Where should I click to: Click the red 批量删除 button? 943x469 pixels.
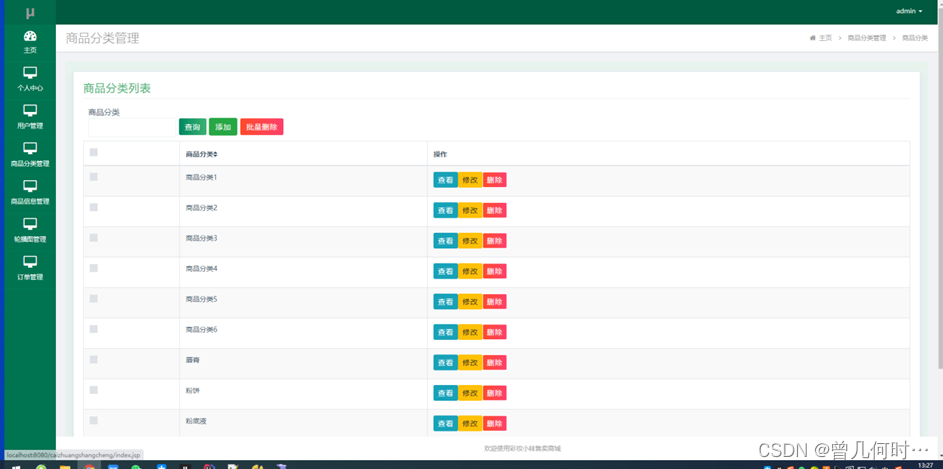click(262, 127)
